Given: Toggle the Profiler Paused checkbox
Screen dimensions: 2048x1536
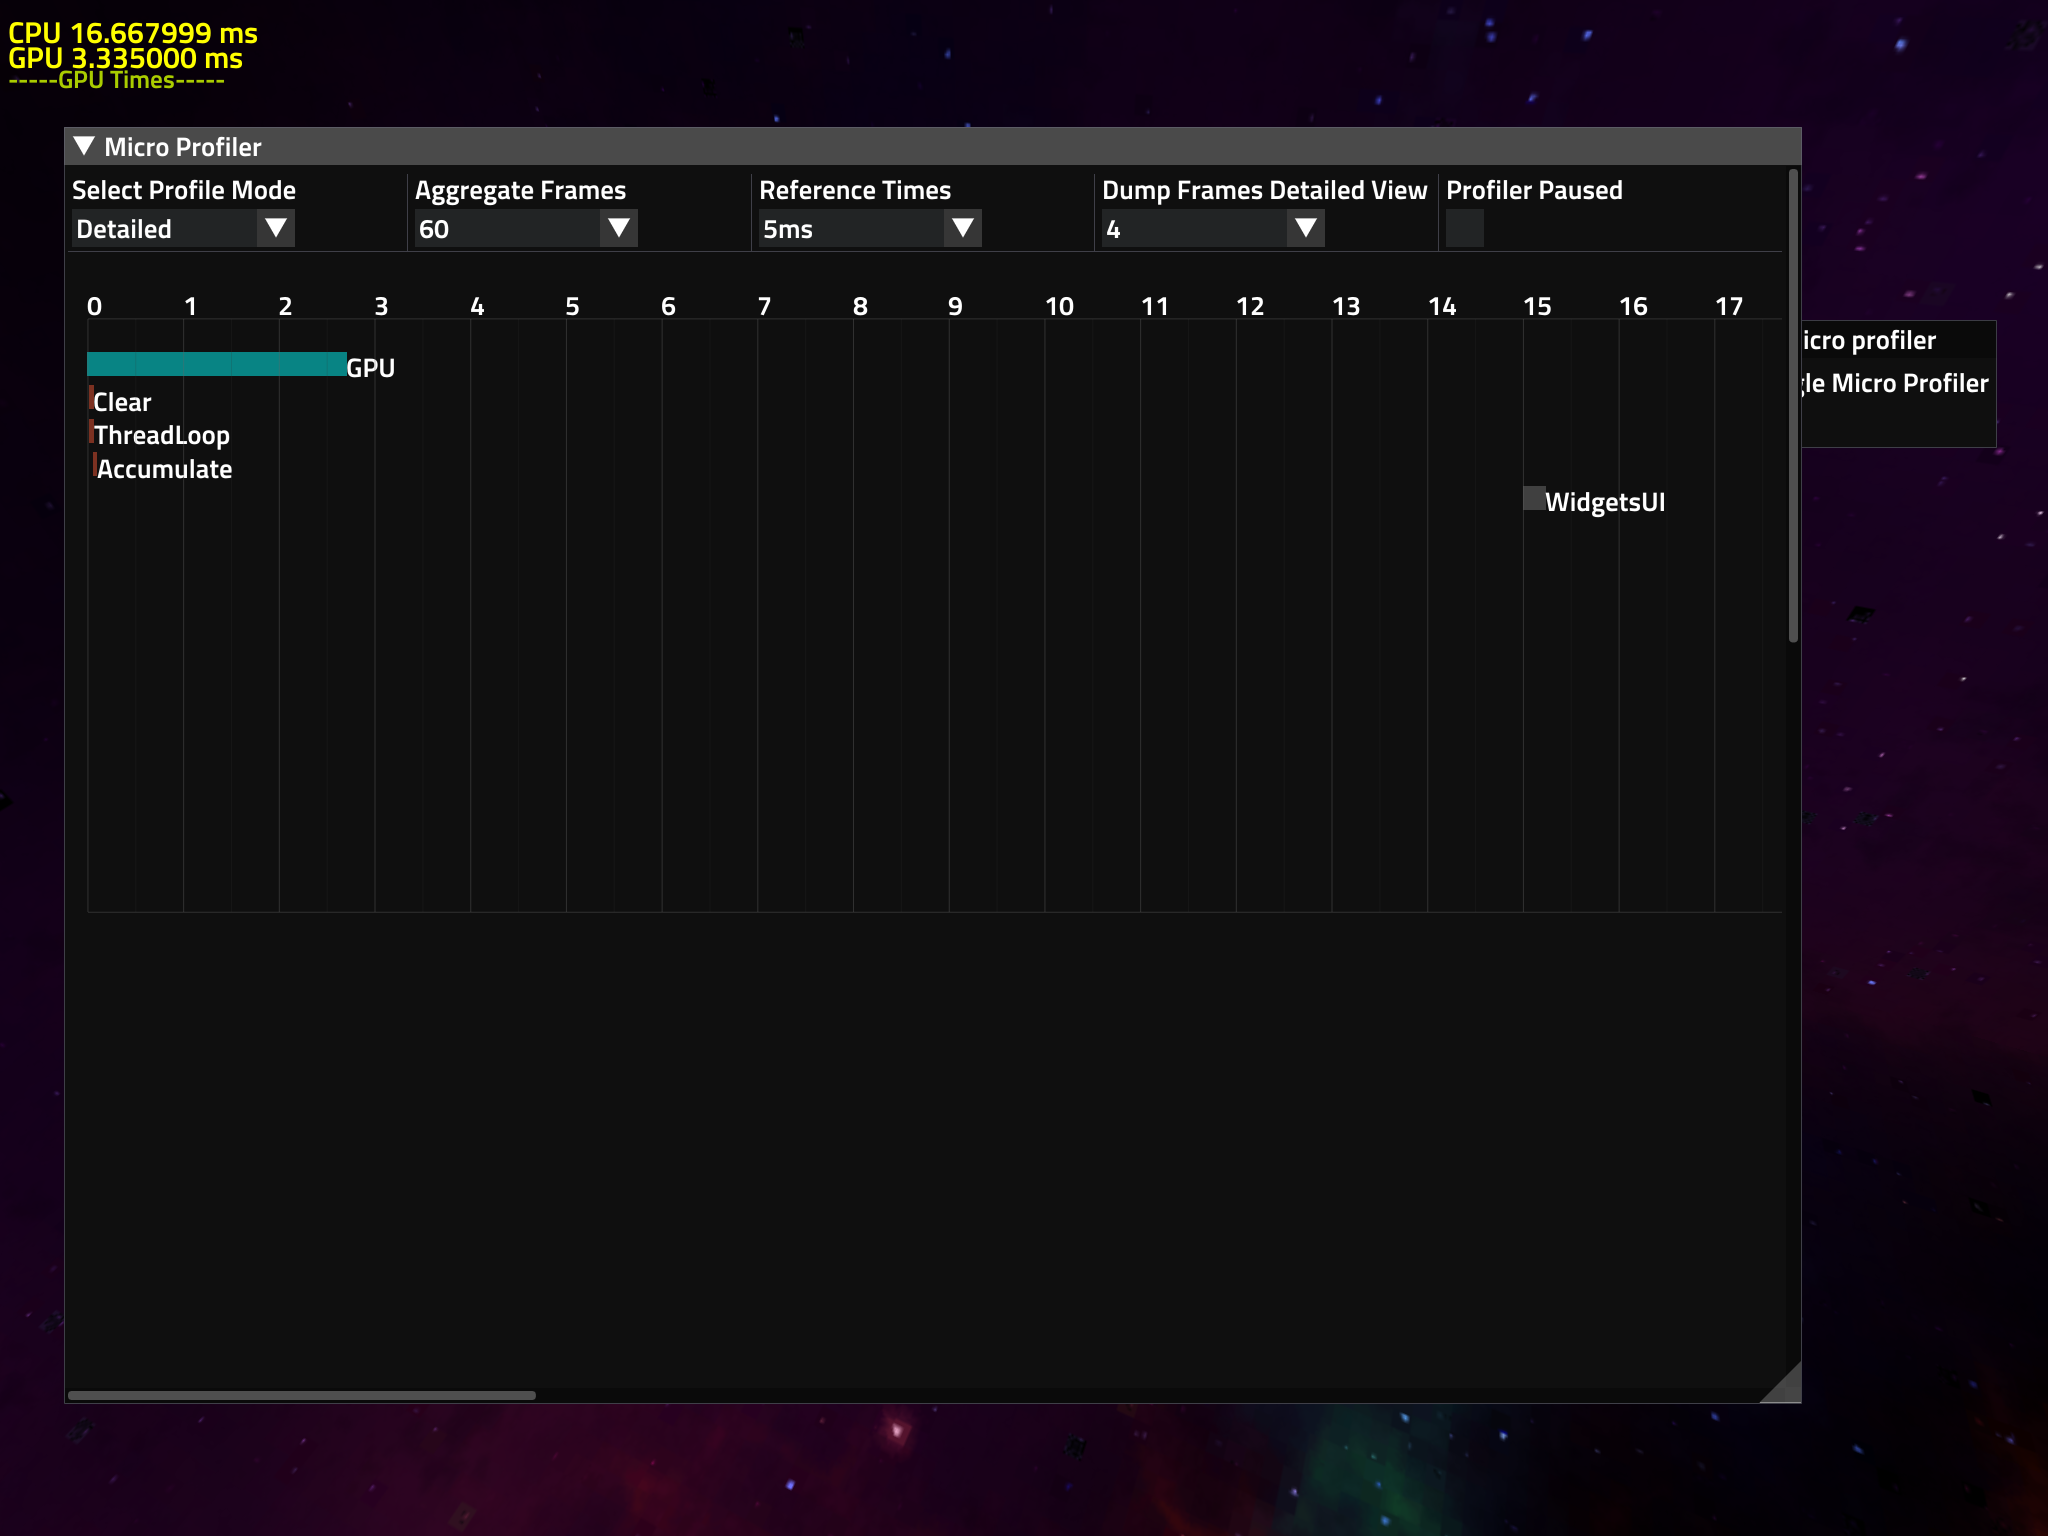Looking at the screenshot, I should pos(1464,228).
